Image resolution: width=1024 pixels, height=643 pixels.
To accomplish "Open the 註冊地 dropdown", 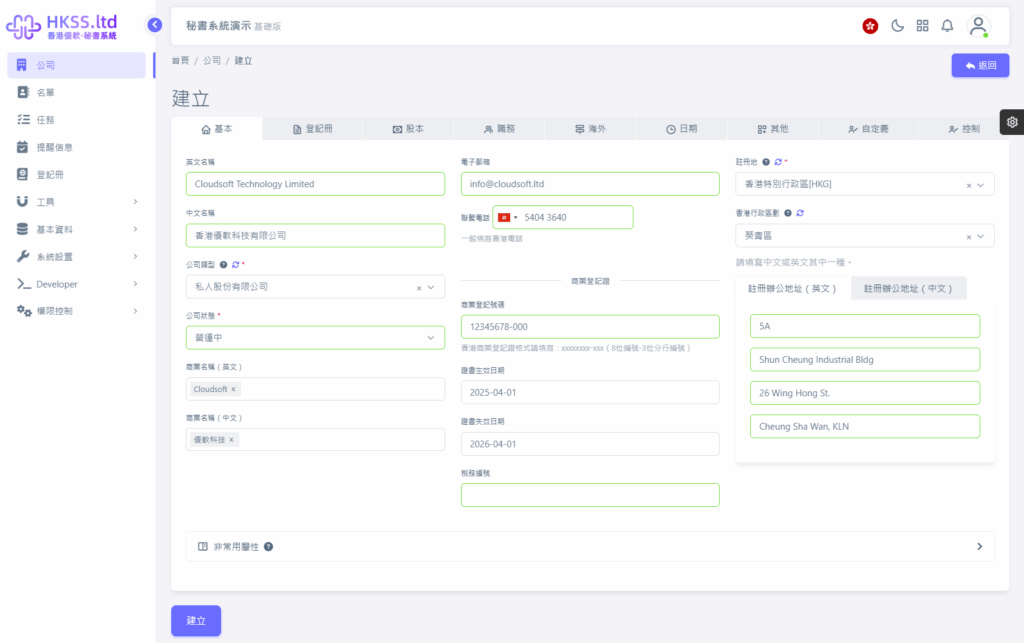I will 865,184.
